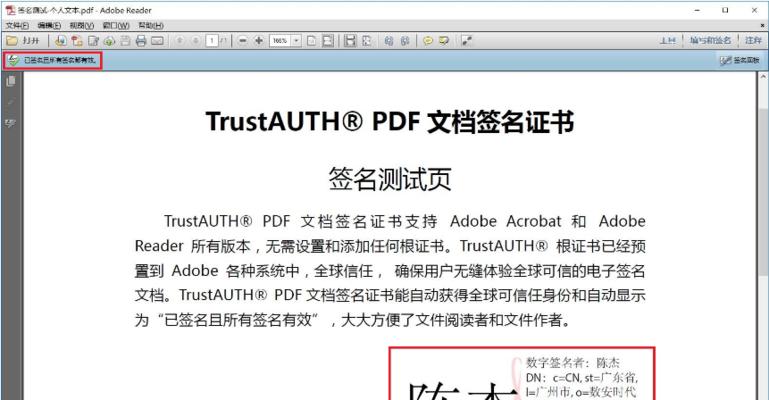Viewport: 769px width, 400px height.
Task: Click the signed-and-valid status message
Action: pos(60,60)
